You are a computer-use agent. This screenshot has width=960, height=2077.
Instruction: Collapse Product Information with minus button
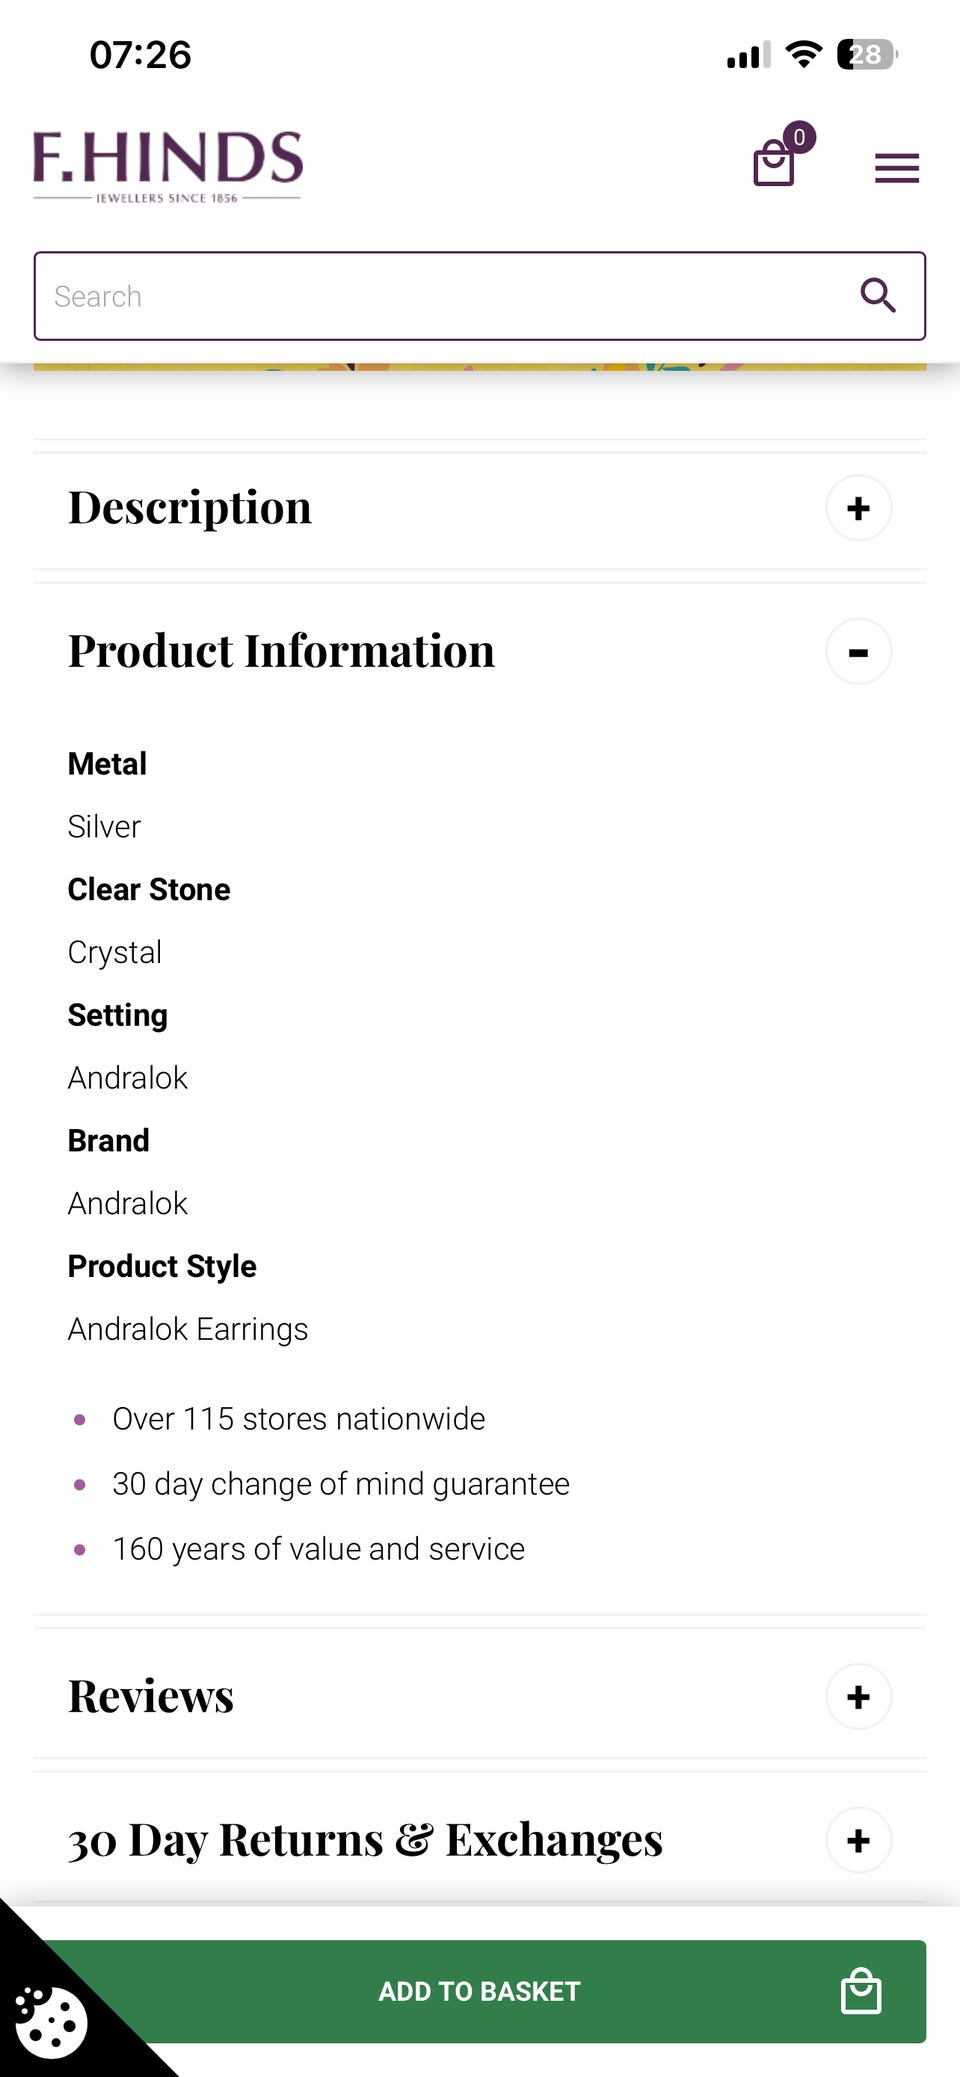pyautogui.click(x=858, y=652)
